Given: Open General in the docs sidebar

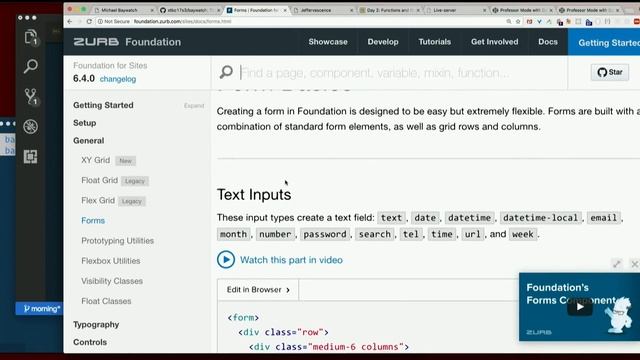Looking at the screenshot, I should coord(89,140).
